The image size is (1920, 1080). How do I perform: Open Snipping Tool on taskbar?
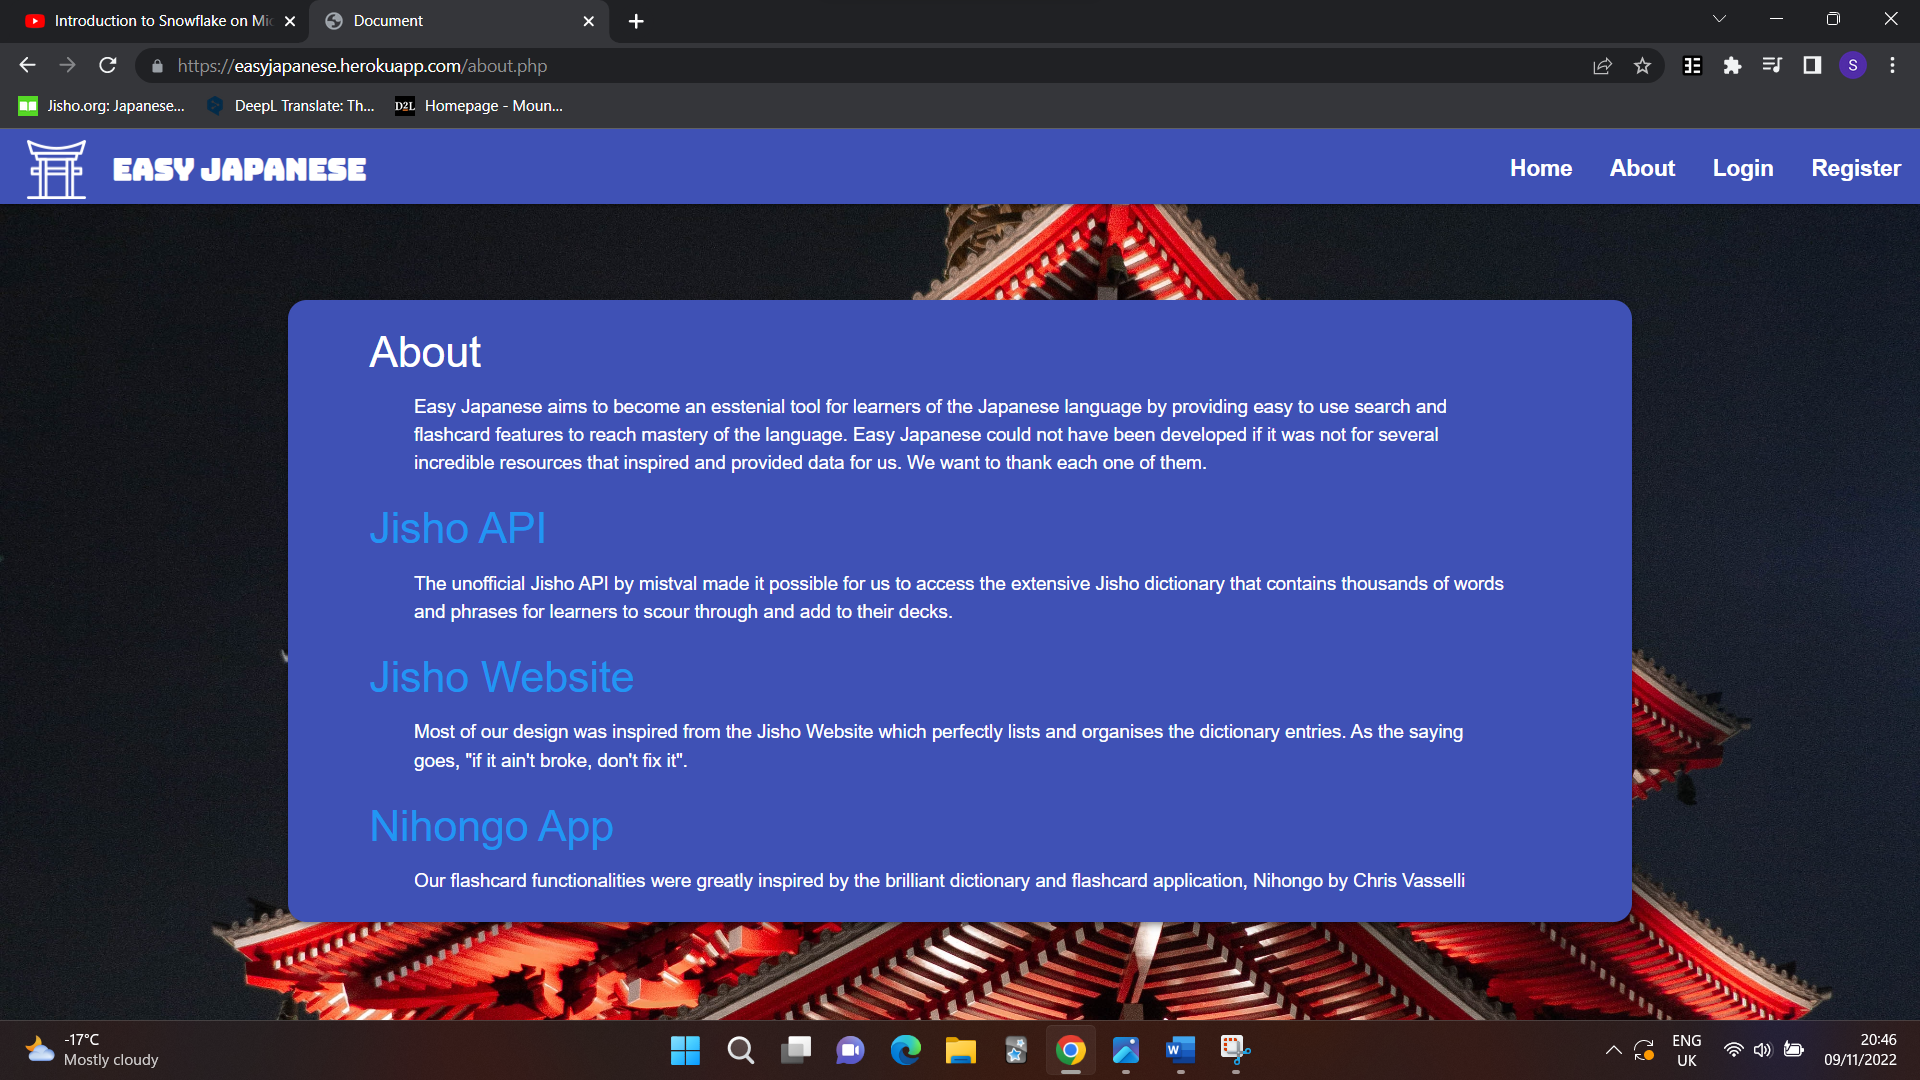[x=1236, y=1050]
